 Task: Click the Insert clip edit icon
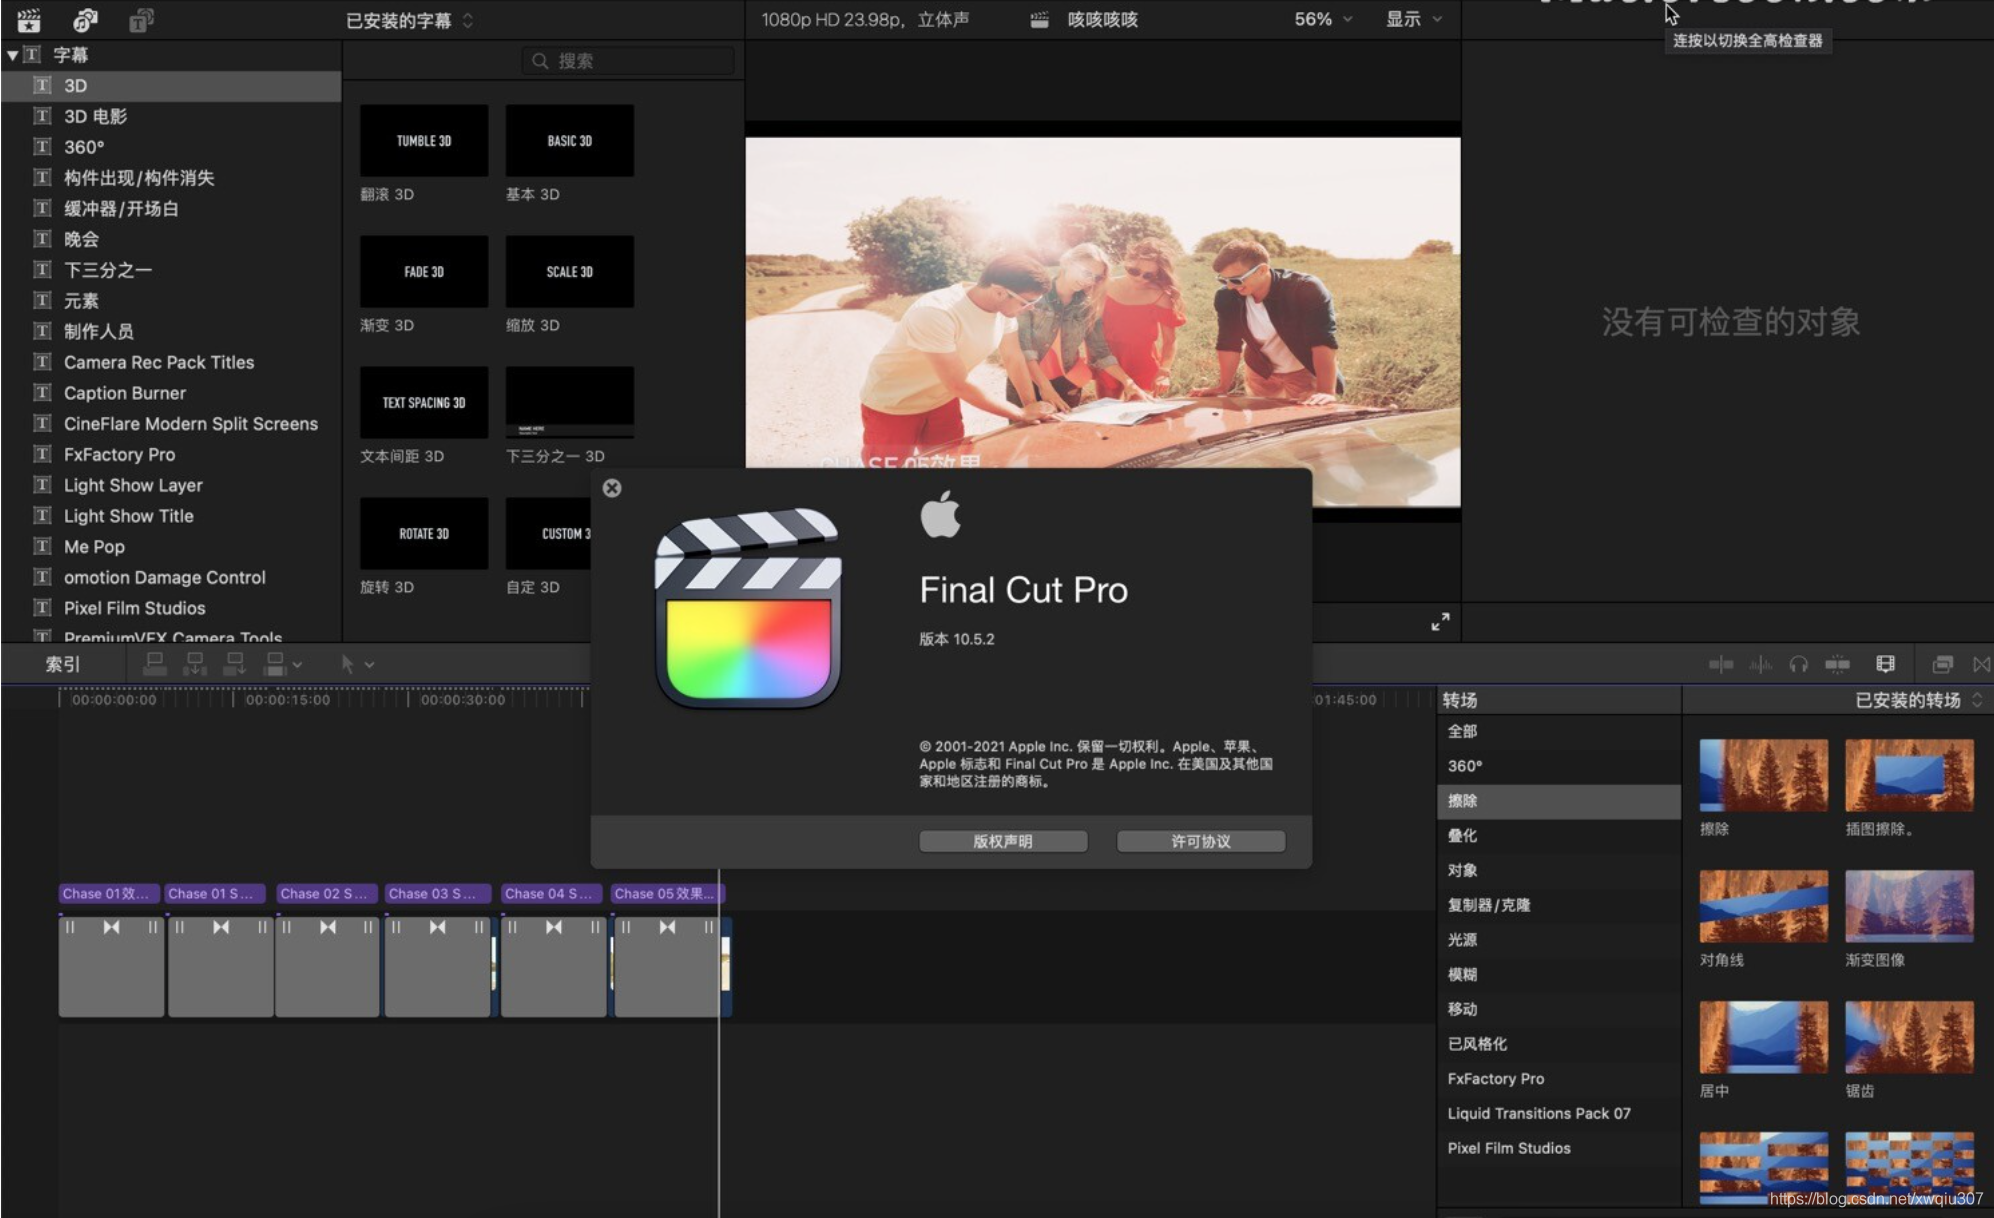(195, 664)
